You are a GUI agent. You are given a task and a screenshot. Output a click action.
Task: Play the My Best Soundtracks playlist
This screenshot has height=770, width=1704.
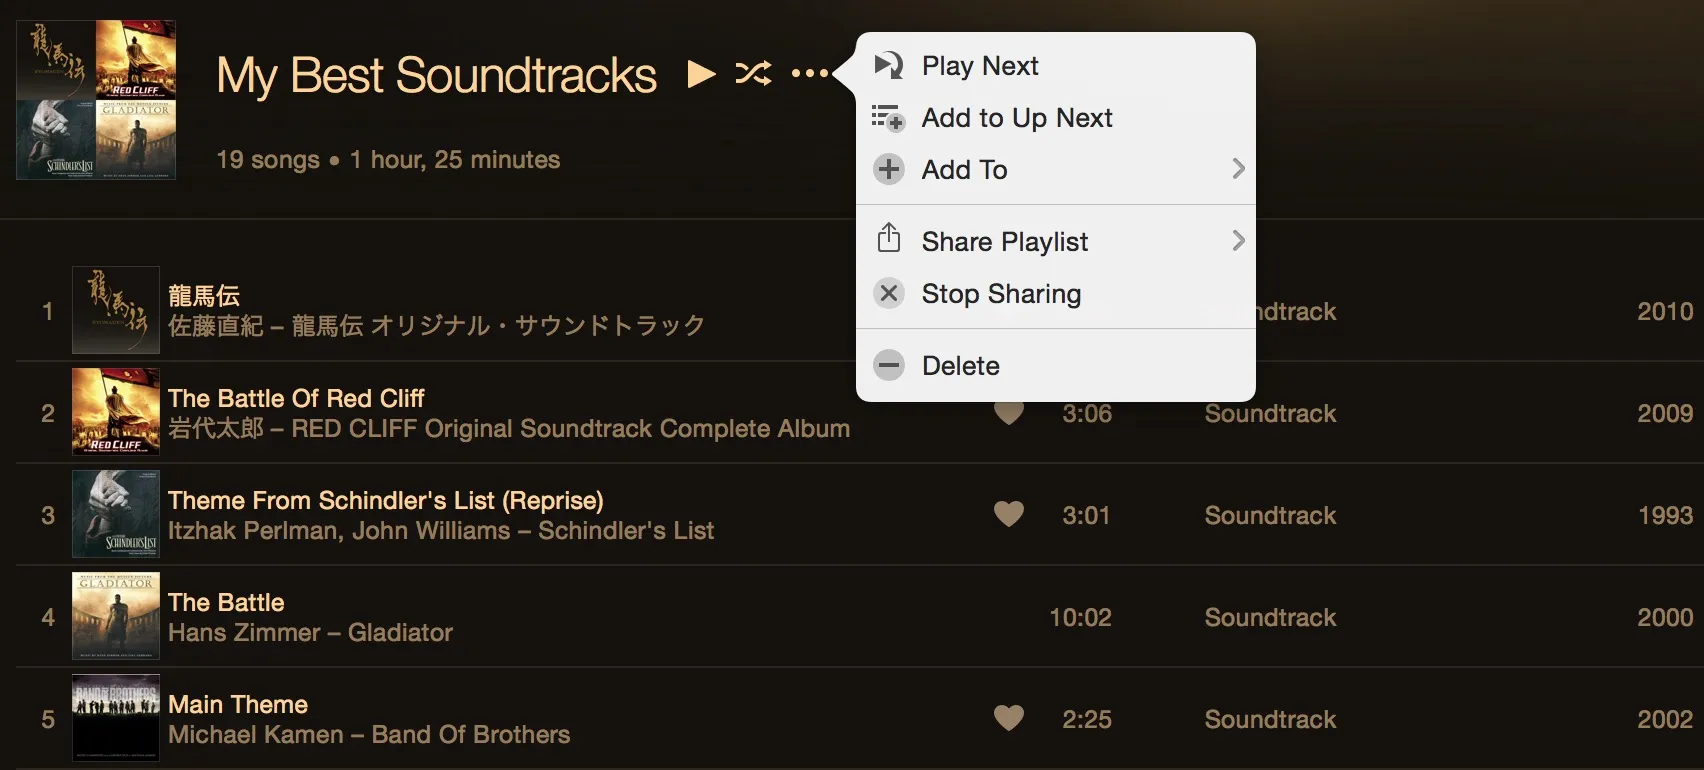pos(702,74)
